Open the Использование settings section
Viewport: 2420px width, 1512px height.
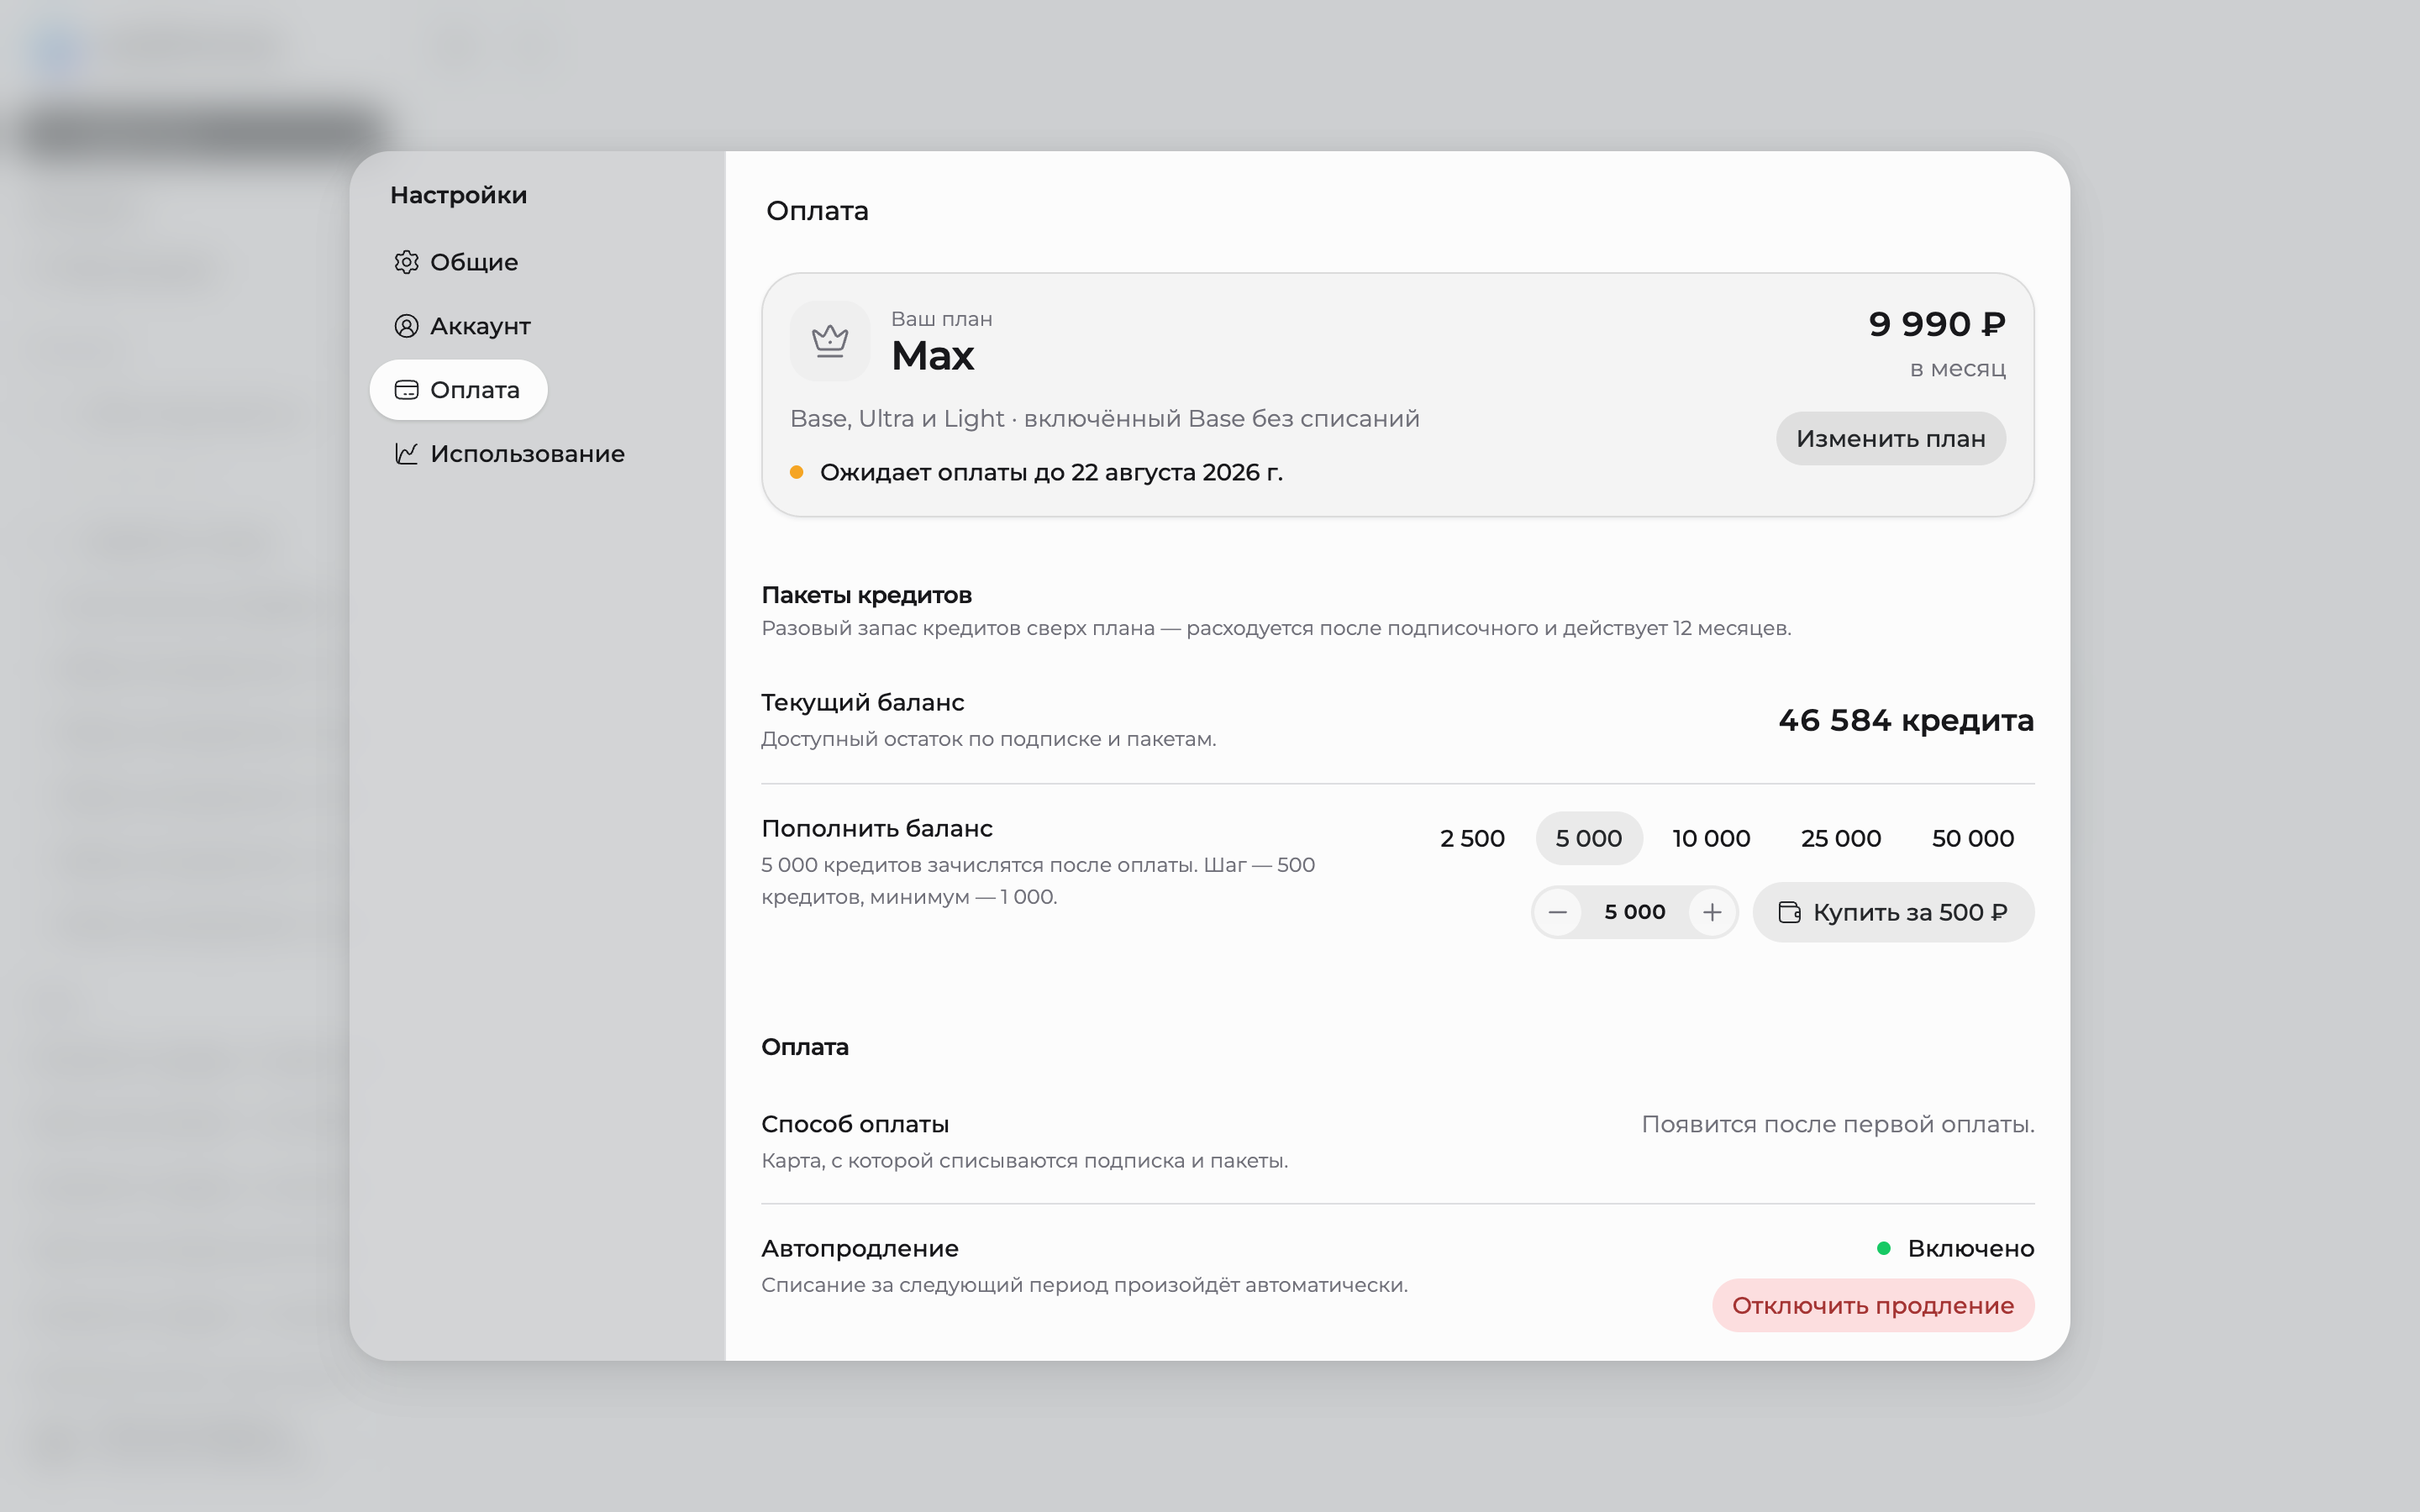tap(509, 454)
